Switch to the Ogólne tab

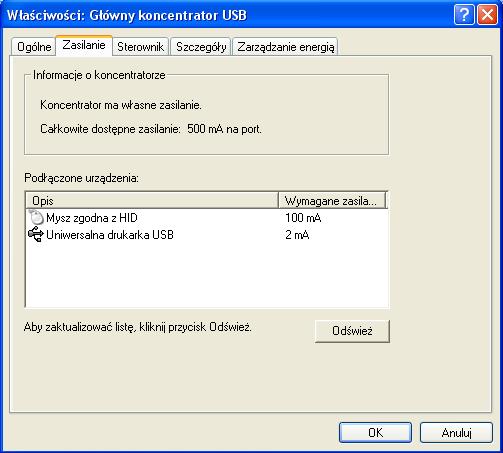click(34, 47)
